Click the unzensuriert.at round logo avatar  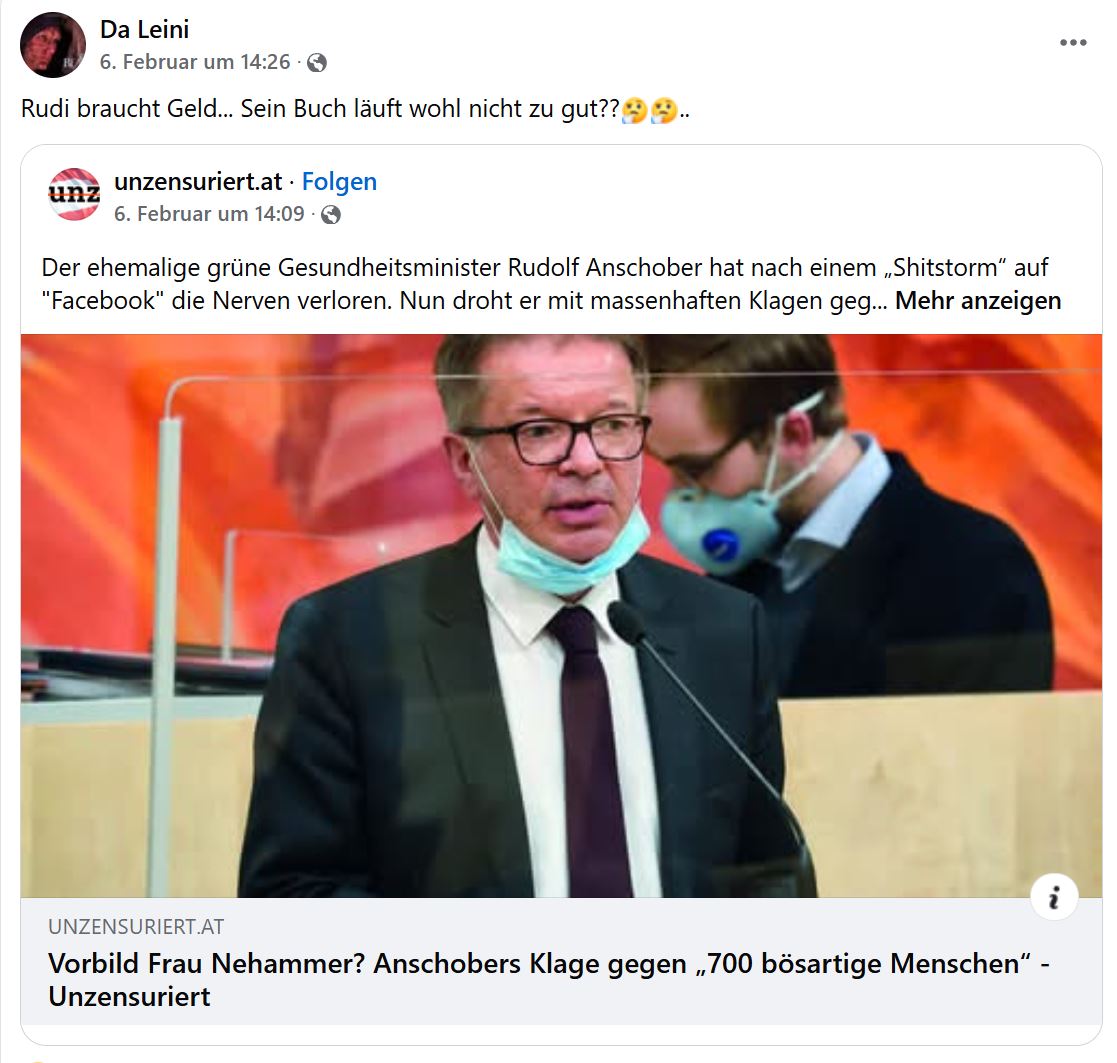tap(74, 194)
